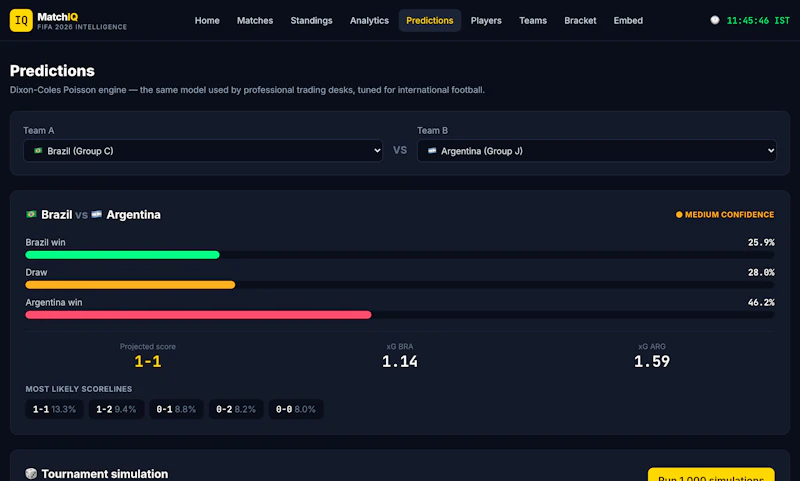Go to the Embed page
800x481 pixels.
click(x=628, y=20)
